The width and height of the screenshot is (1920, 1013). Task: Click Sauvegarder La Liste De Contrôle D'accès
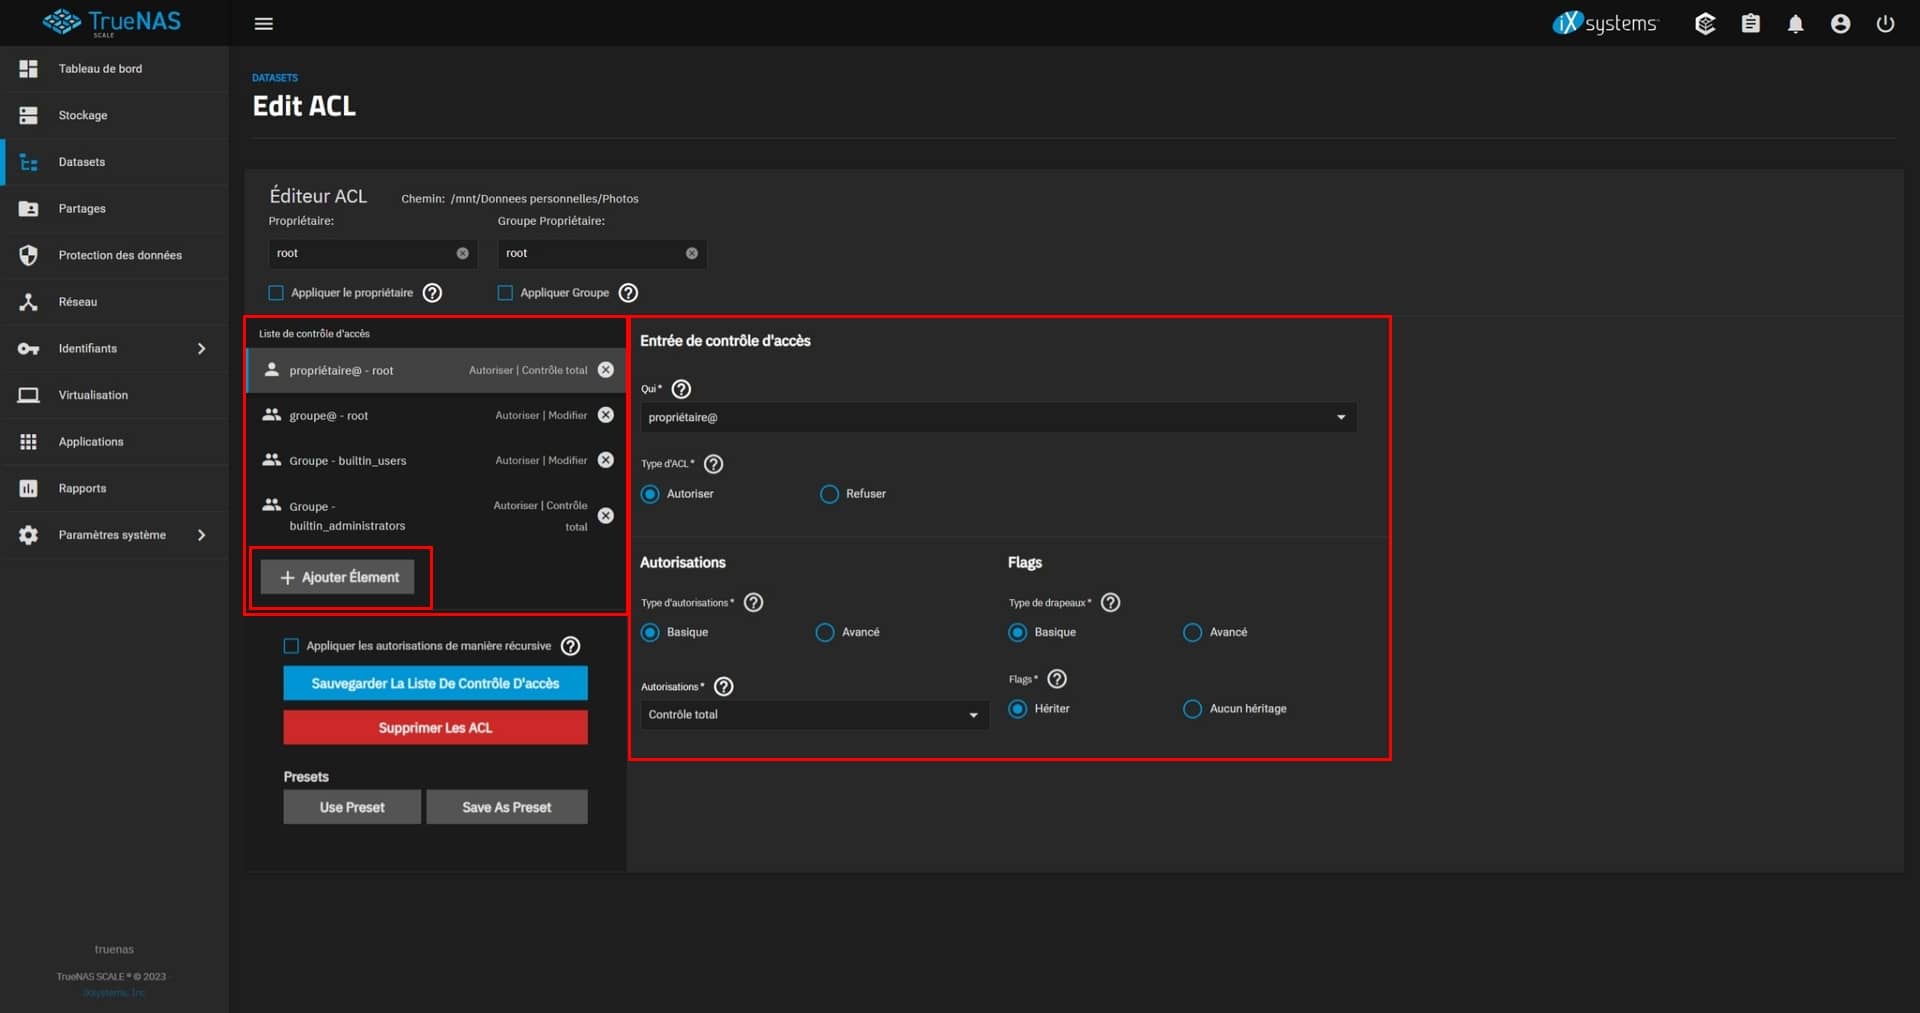[x=435, y=684]
